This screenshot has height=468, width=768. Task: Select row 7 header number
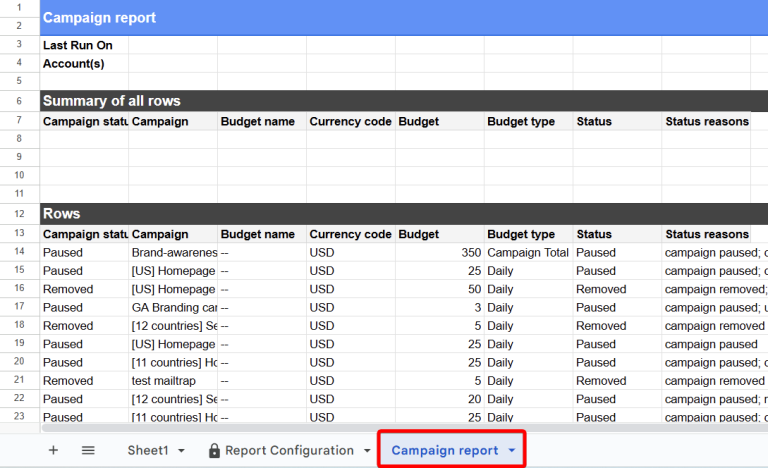click(20, 121)
